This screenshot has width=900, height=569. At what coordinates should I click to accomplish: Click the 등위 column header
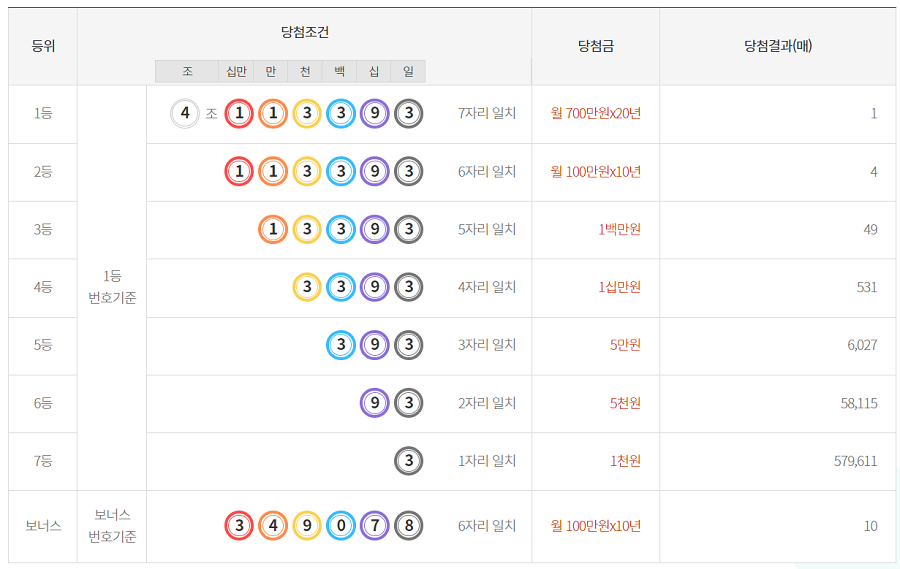pyautogui.click(x=43, y=47)
